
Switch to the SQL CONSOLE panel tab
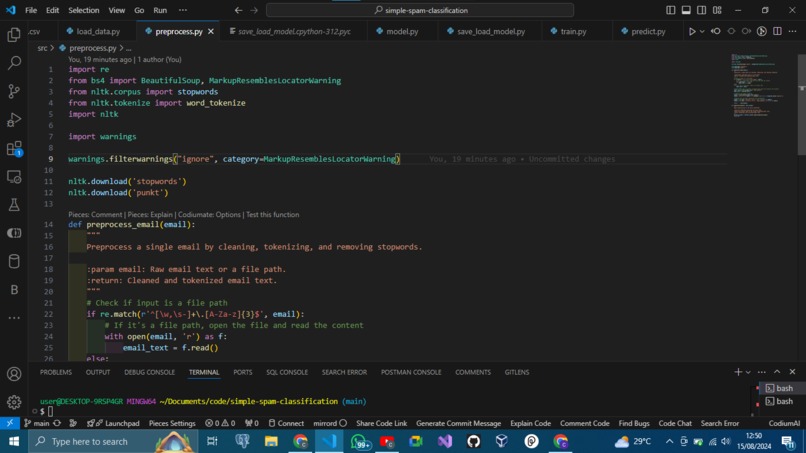pyautogui.click(x=287, y=372)
